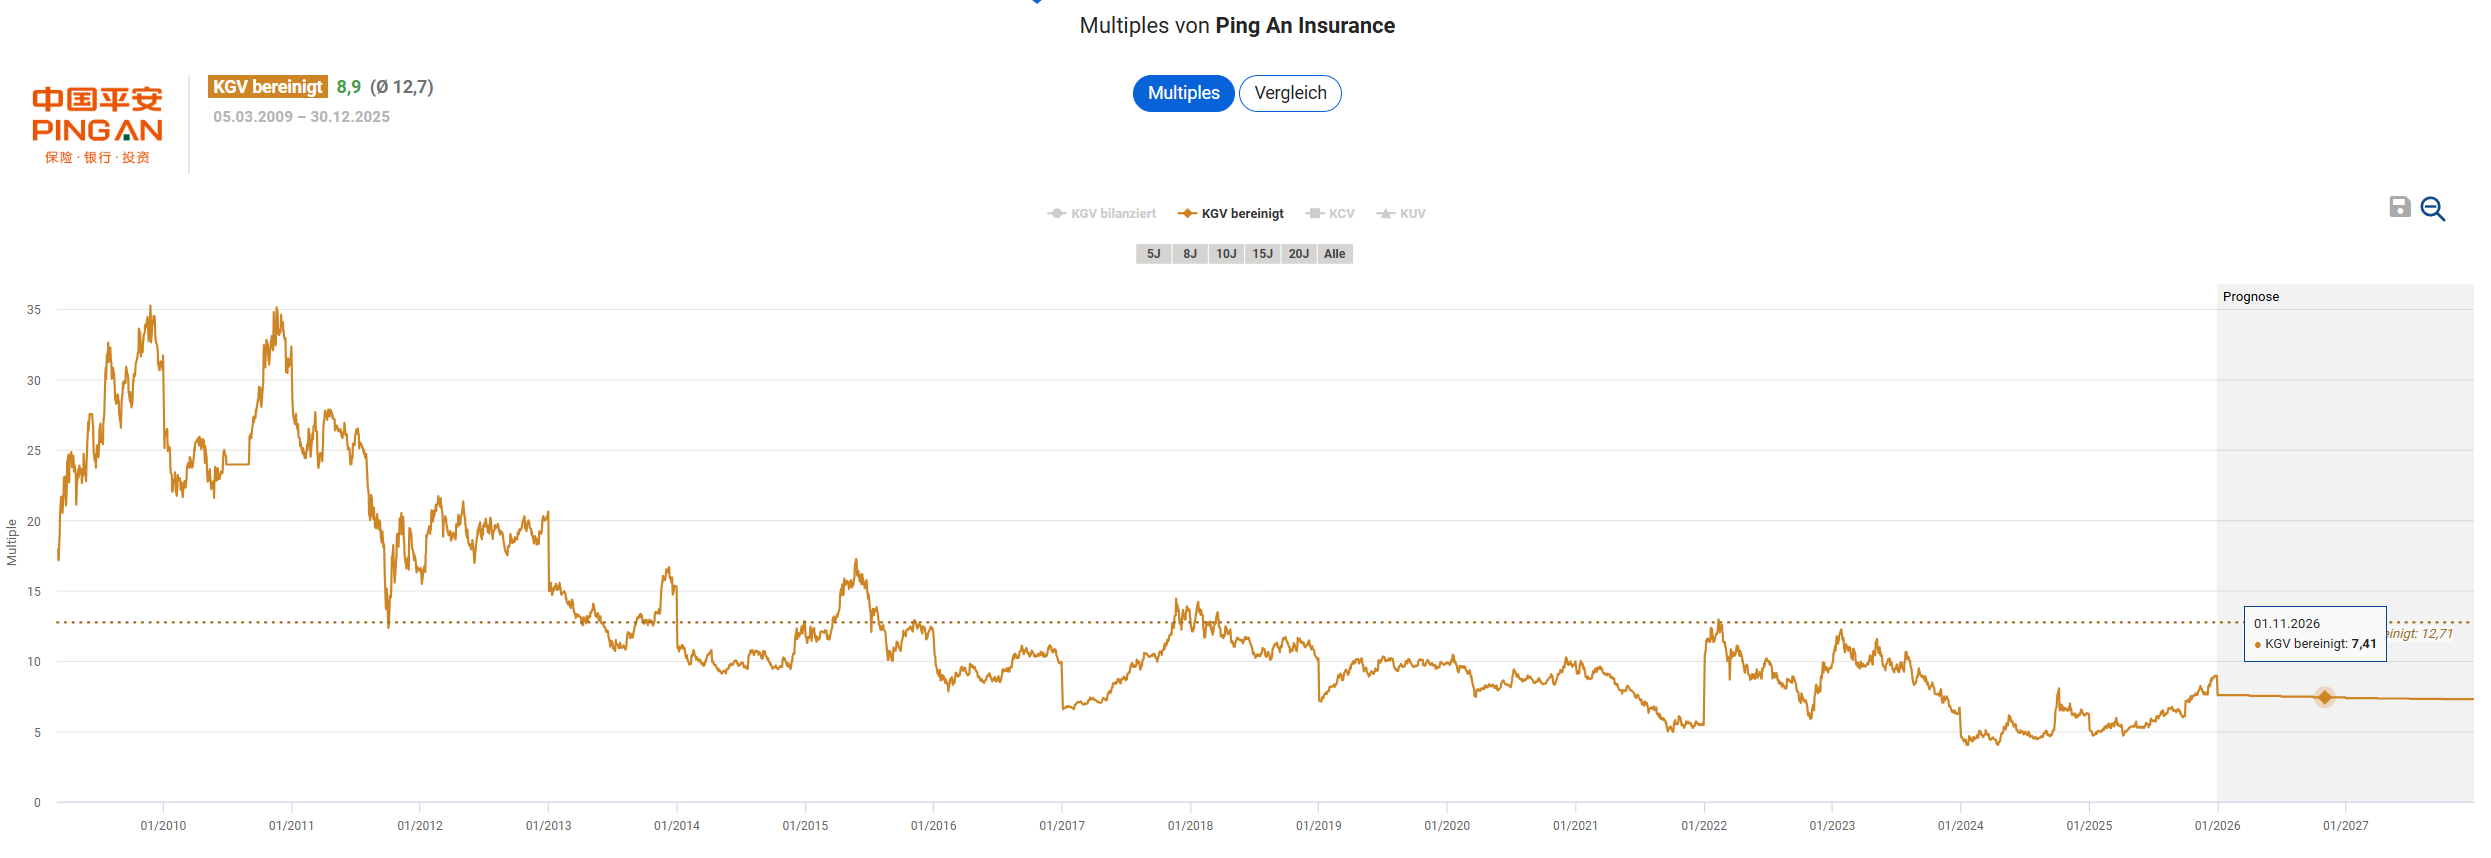Set chart range to 15J
The image size is (2491, 858).
(1263, 254)
